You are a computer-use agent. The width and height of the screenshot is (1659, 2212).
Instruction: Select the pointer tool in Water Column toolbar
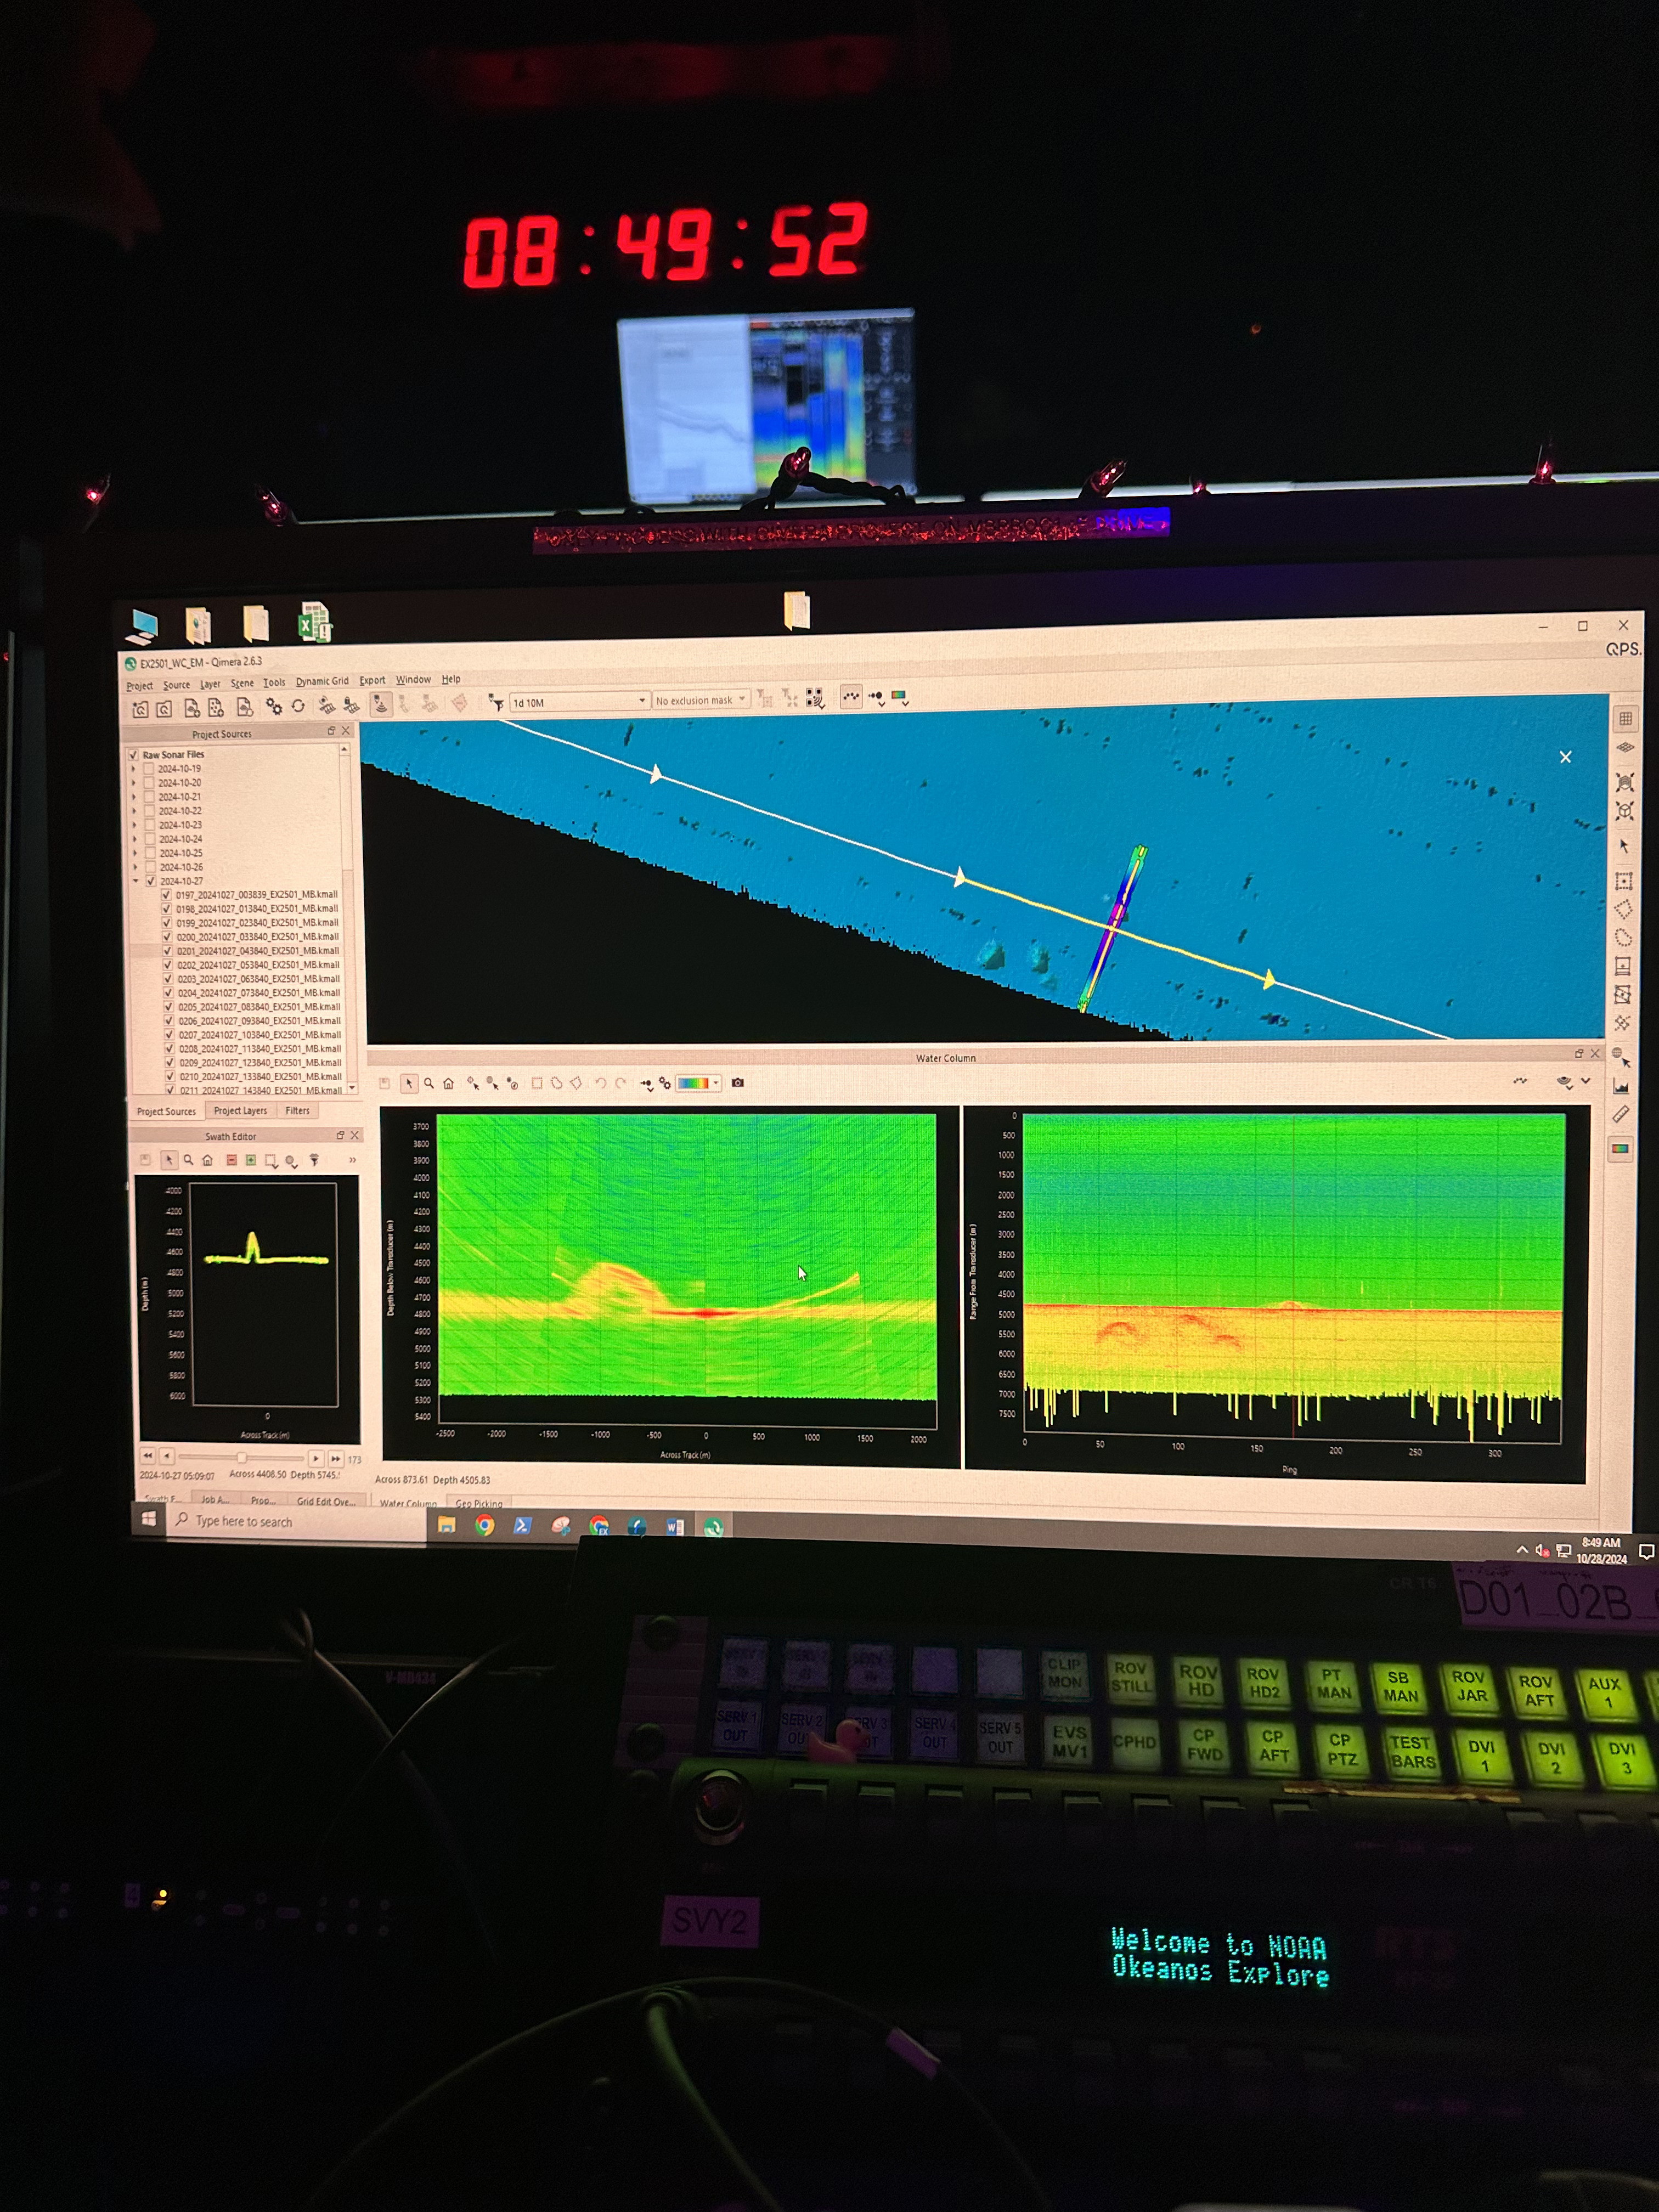point(410,1083)
